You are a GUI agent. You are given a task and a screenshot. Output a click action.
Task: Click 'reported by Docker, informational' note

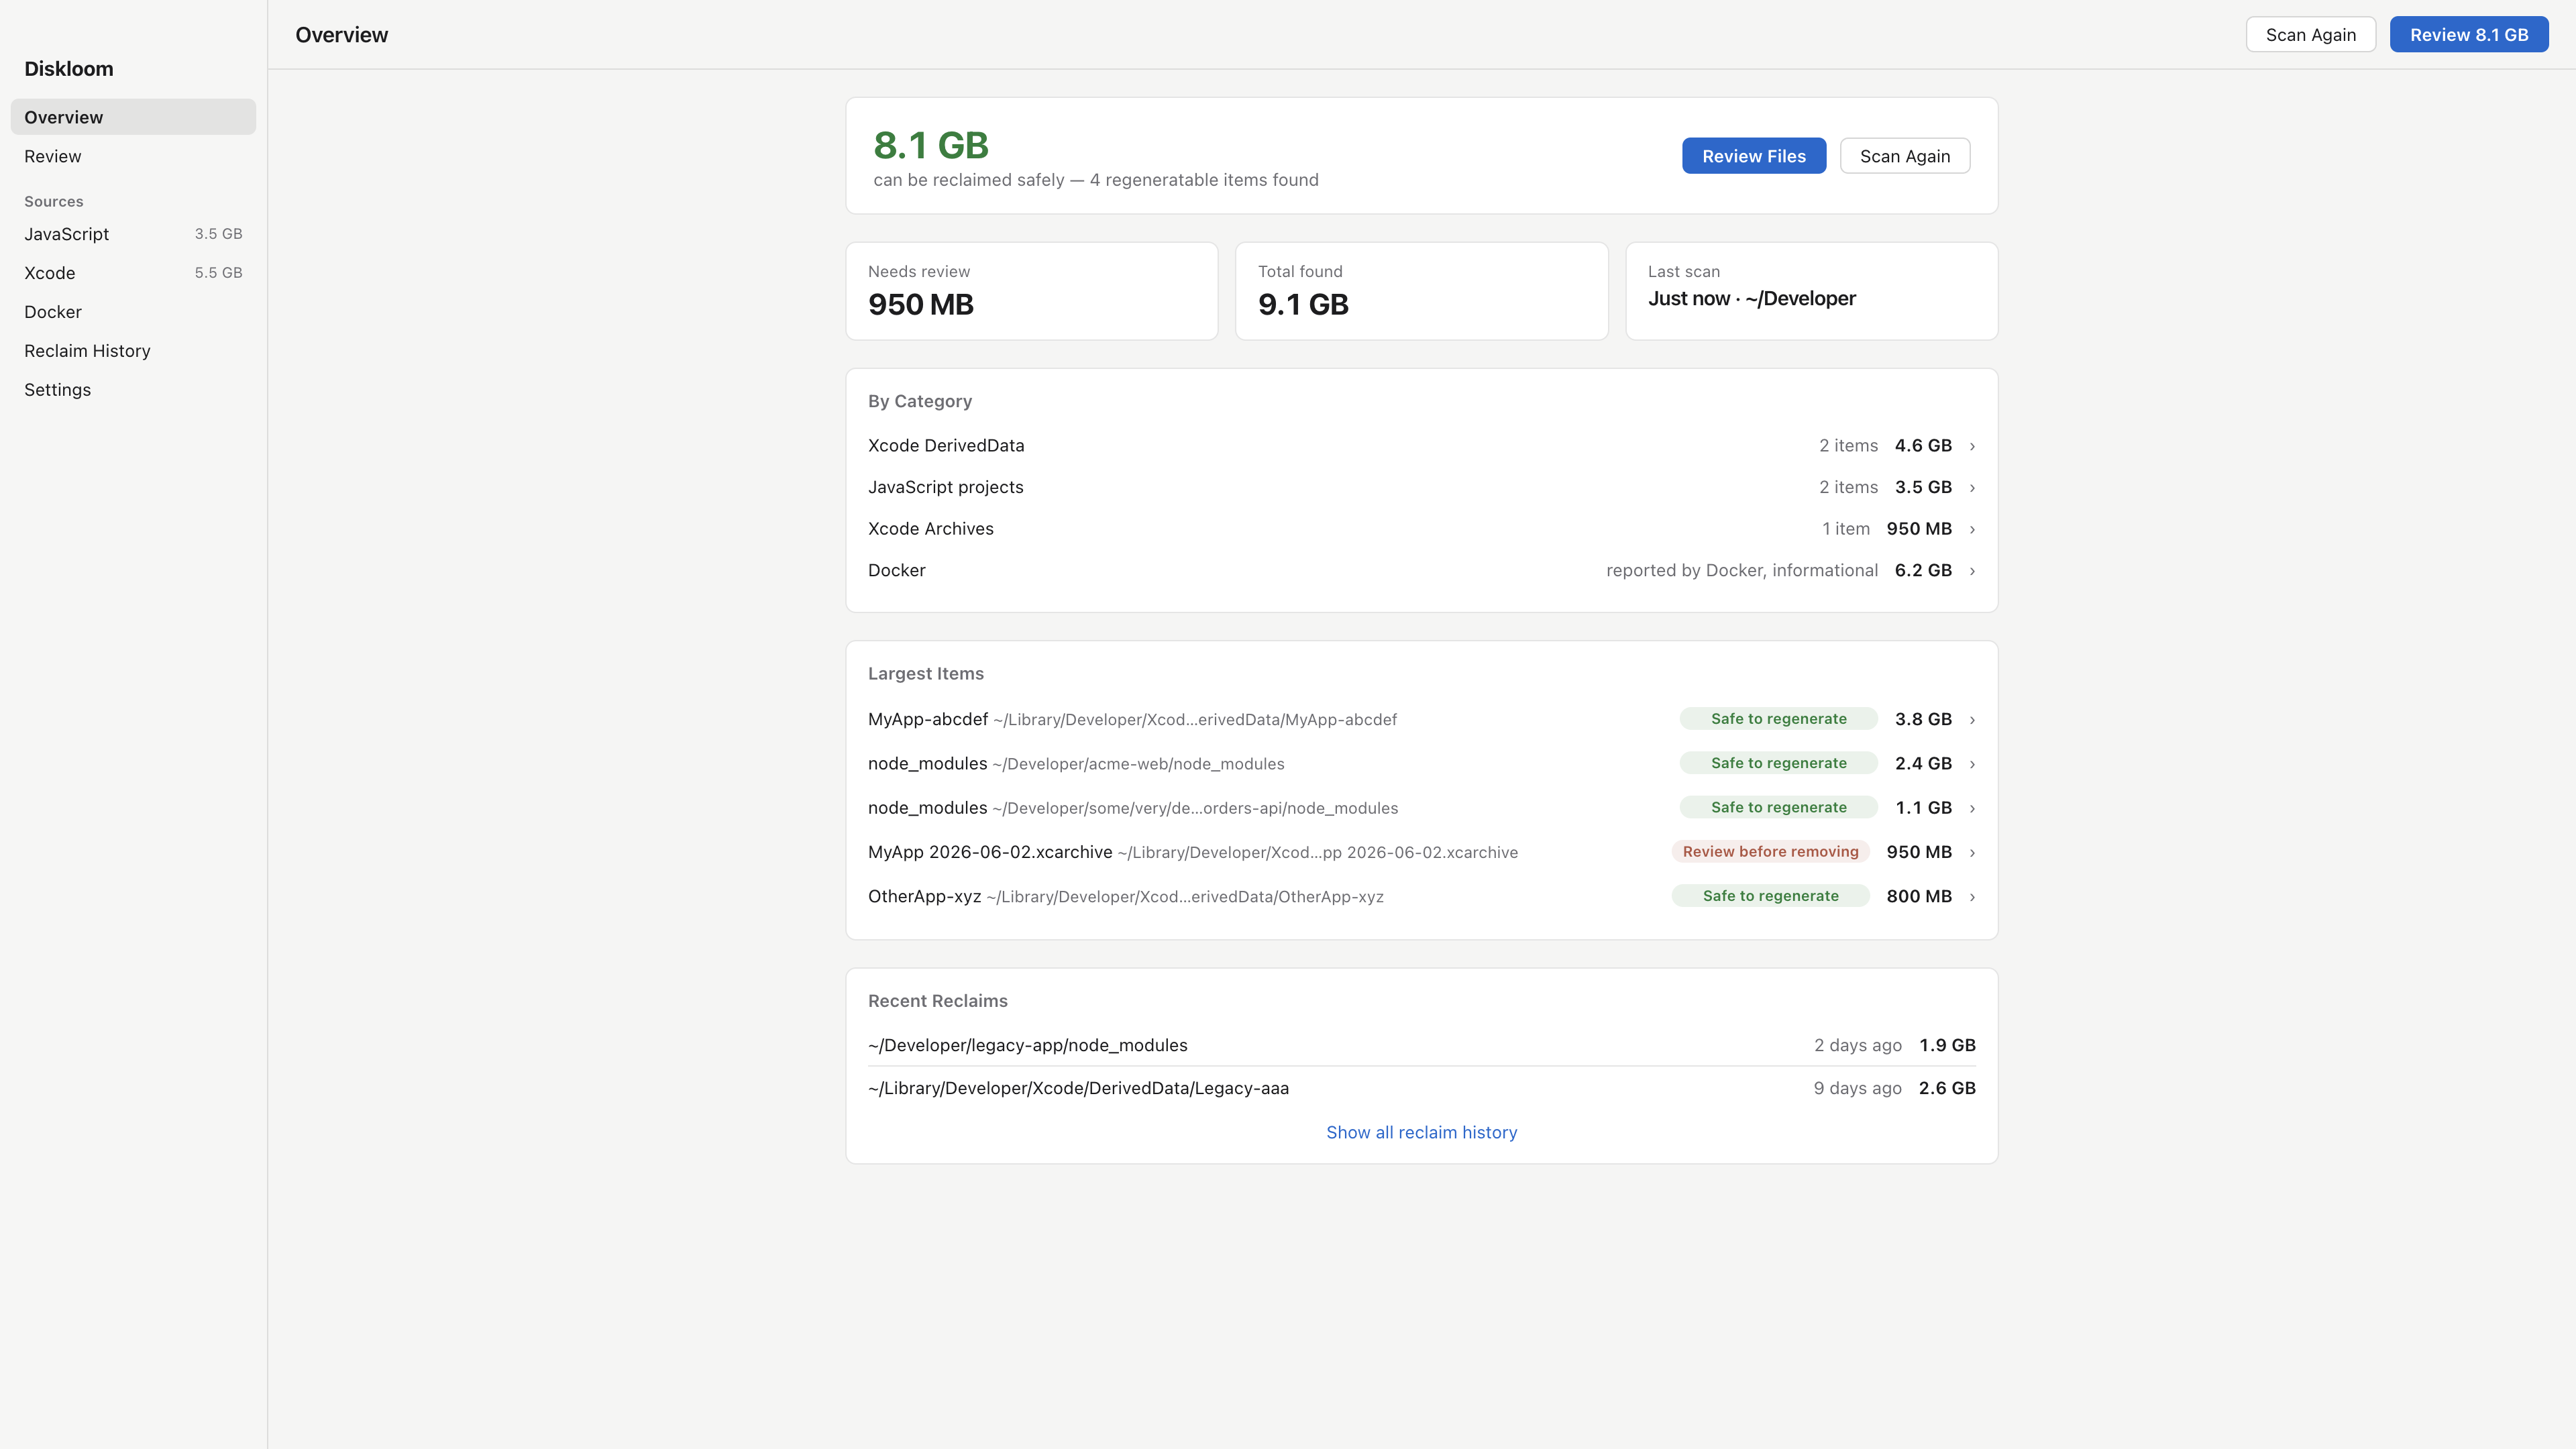(1742, 570)
